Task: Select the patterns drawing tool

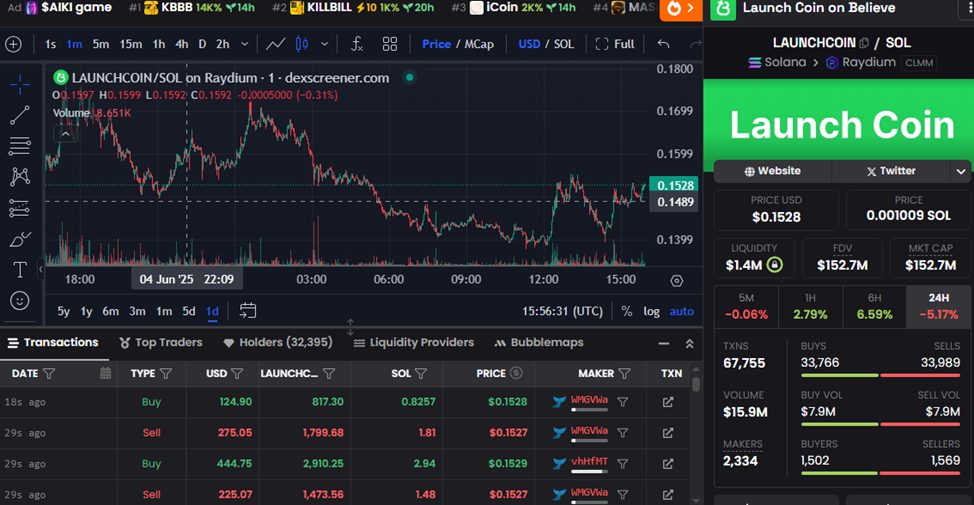Action: pyautogui.click(x=20, y=177)
